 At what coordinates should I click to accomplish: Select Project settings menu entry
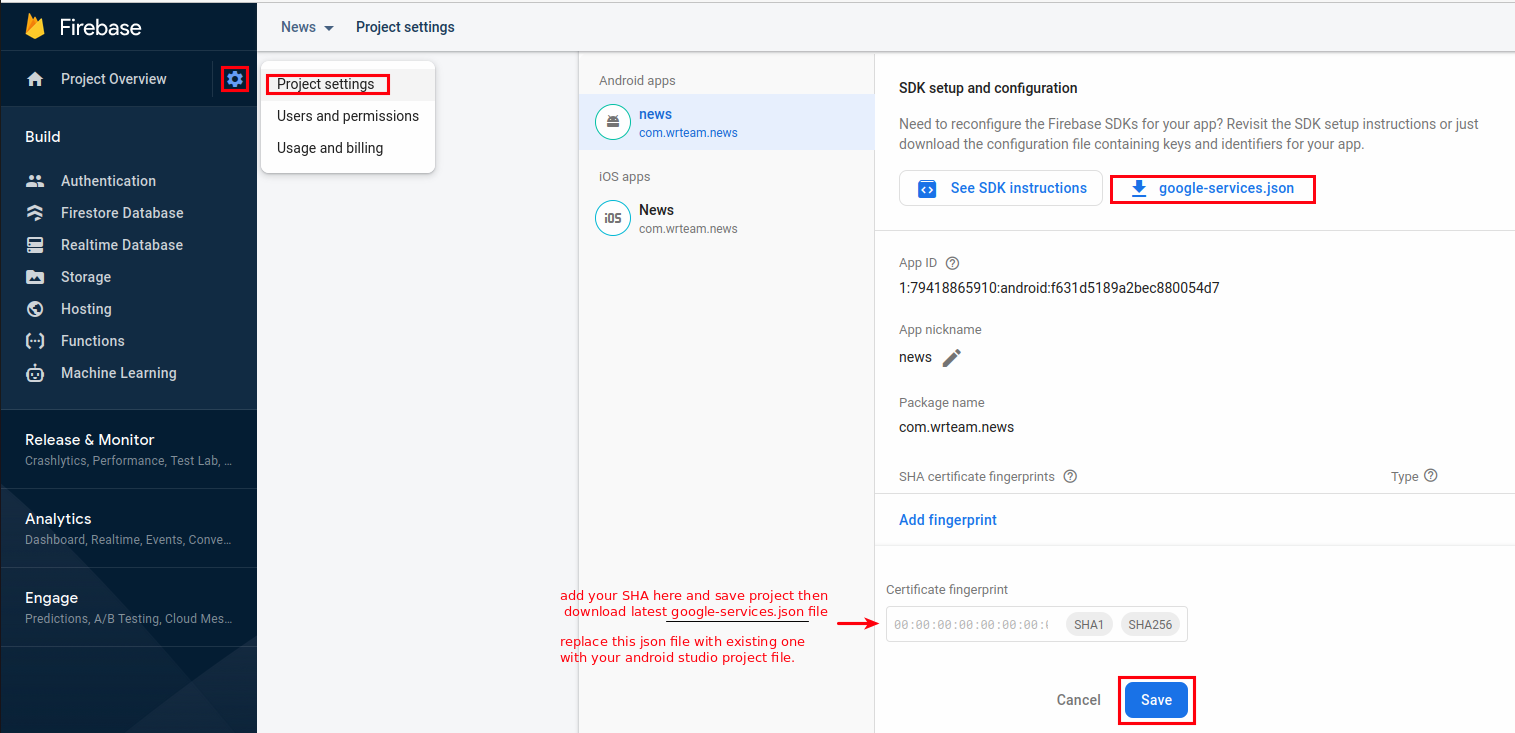327,85
